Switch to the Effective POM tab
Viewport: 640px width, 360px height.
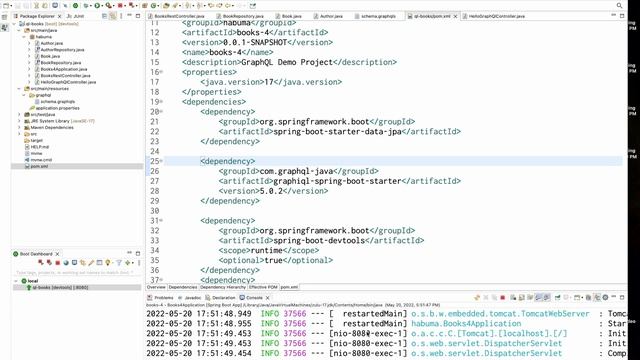263,287
